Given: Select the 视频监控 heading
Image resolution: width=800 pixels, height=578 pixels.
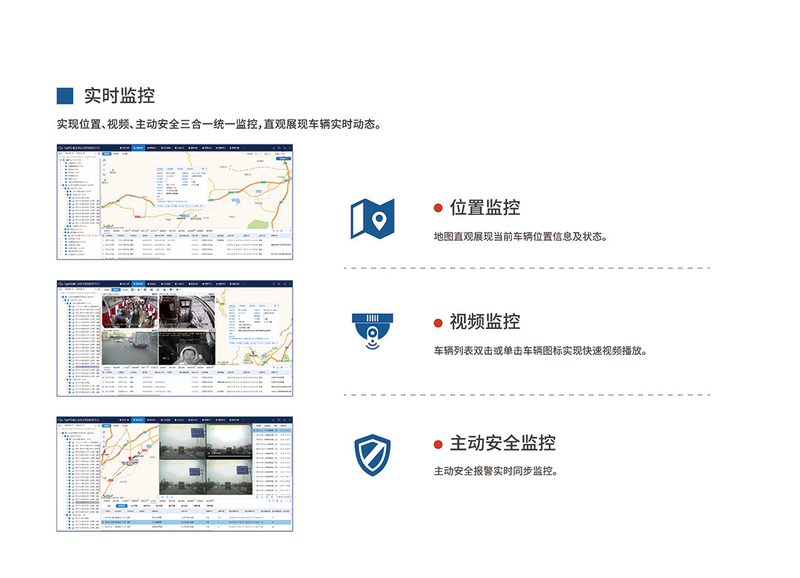Looking at the screenshot, I should point(485,322).
